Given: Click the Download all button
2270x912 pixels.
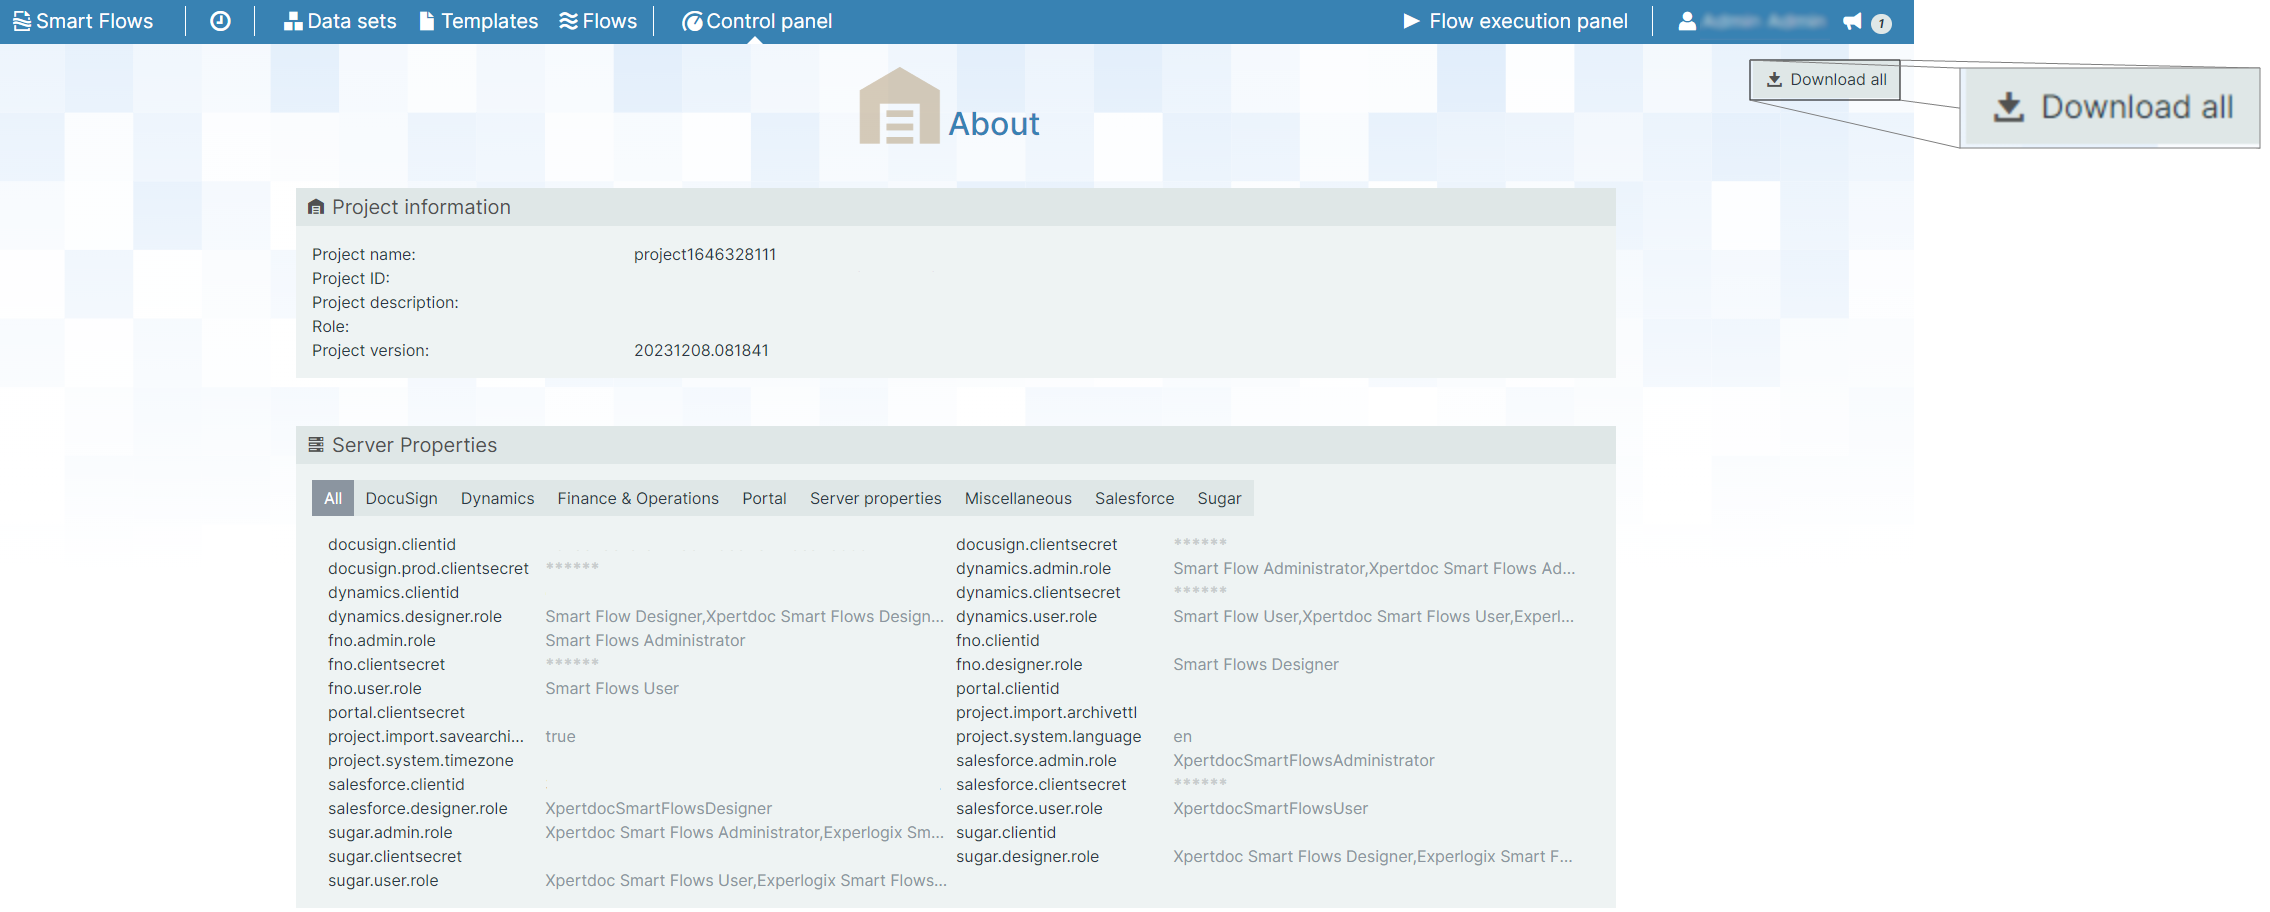Looking at the screenshot, I should 1825,80.
